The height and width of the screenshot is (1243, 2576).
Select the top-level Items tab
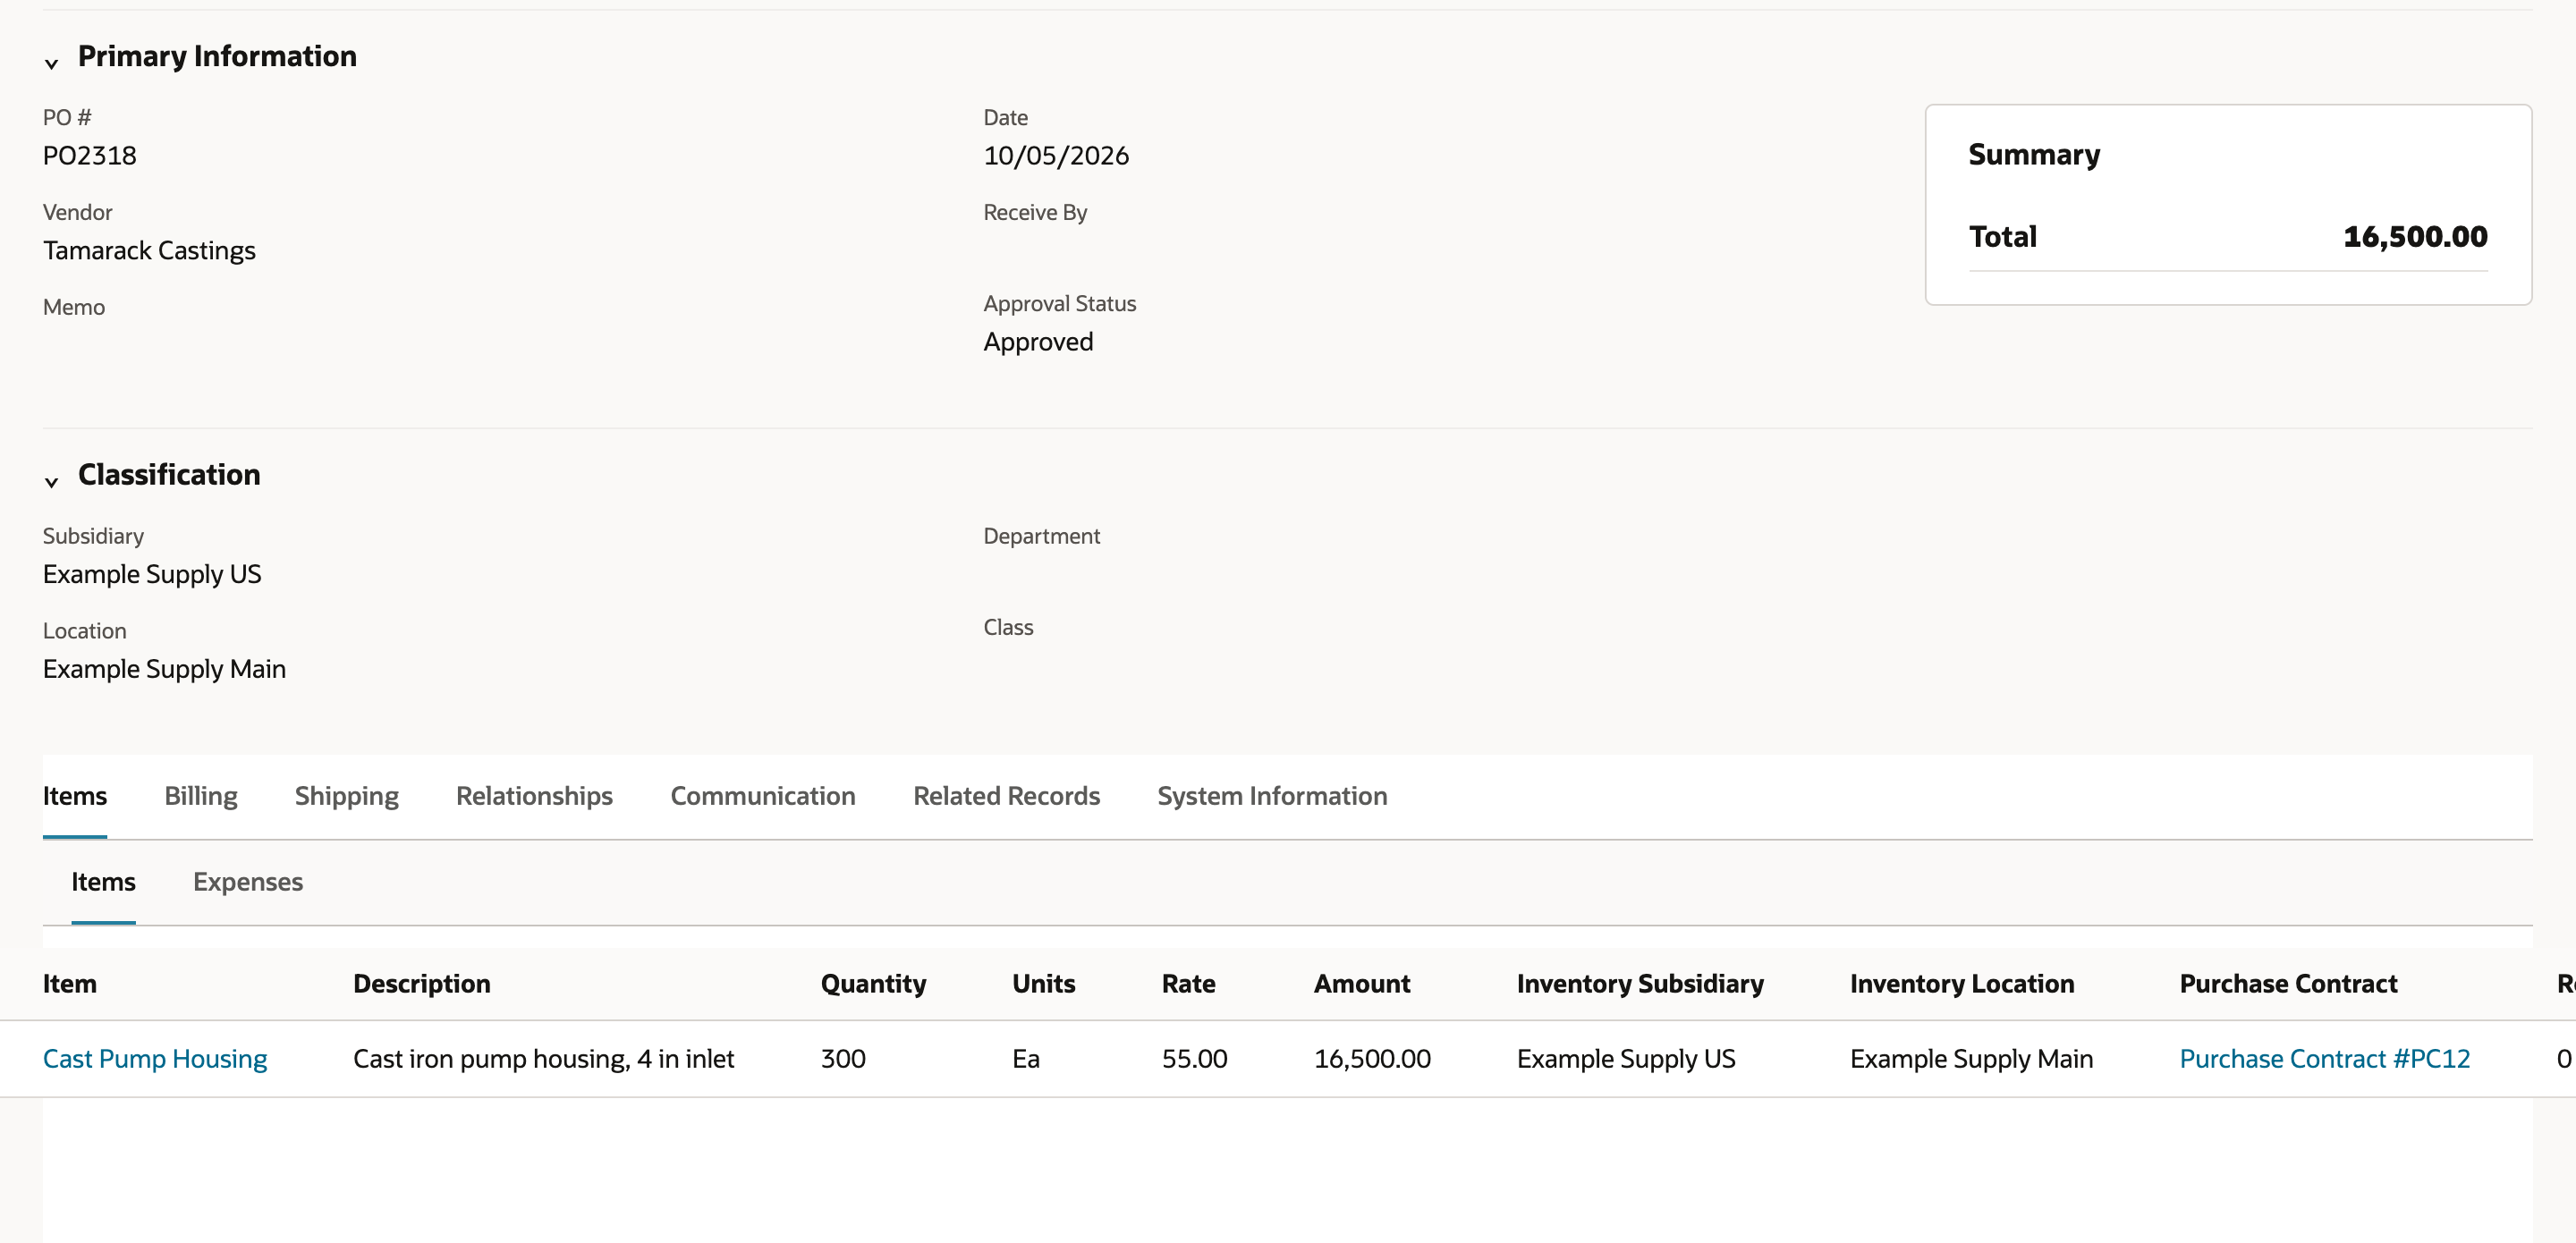75,796
